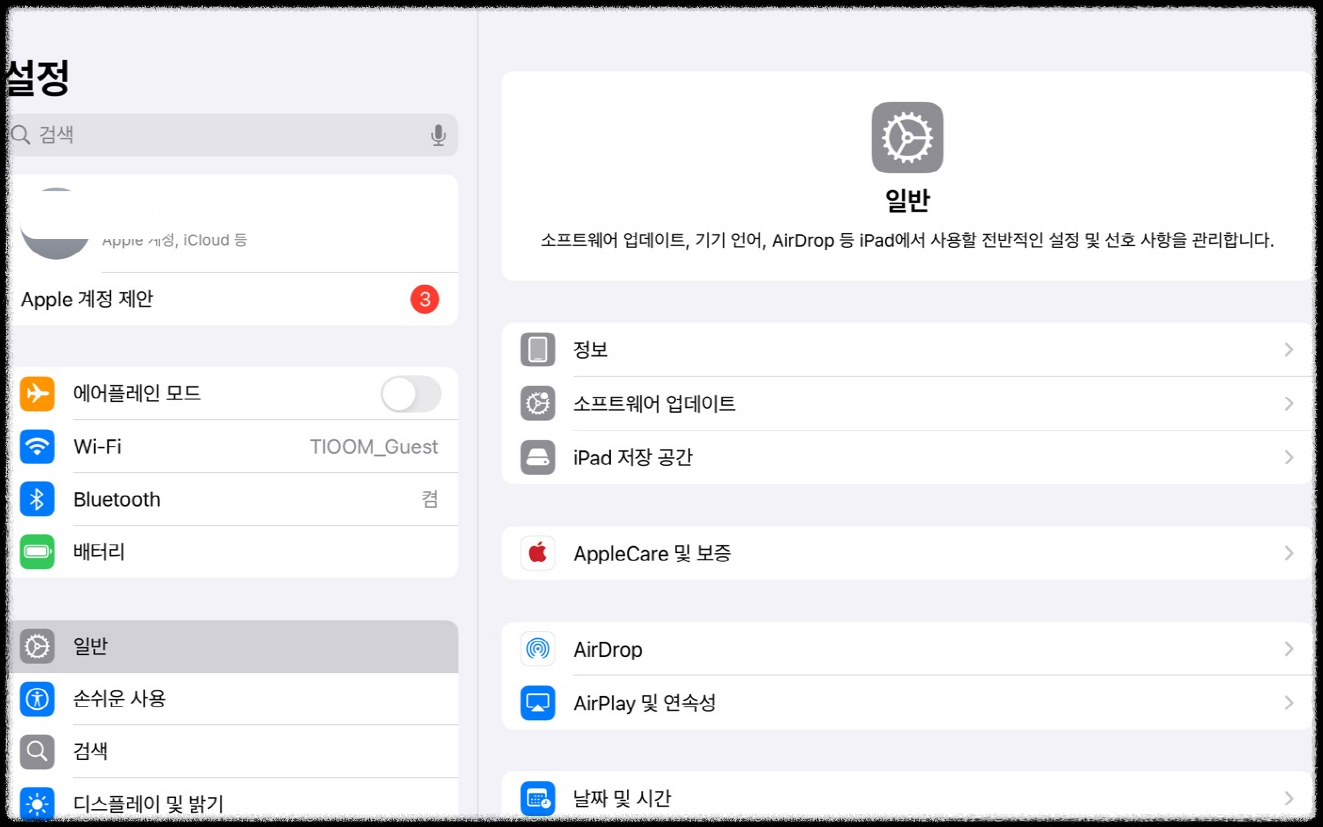Open Apple 계정 제안 with notification badge
The image size is (1323, 827).
point(200,299)
